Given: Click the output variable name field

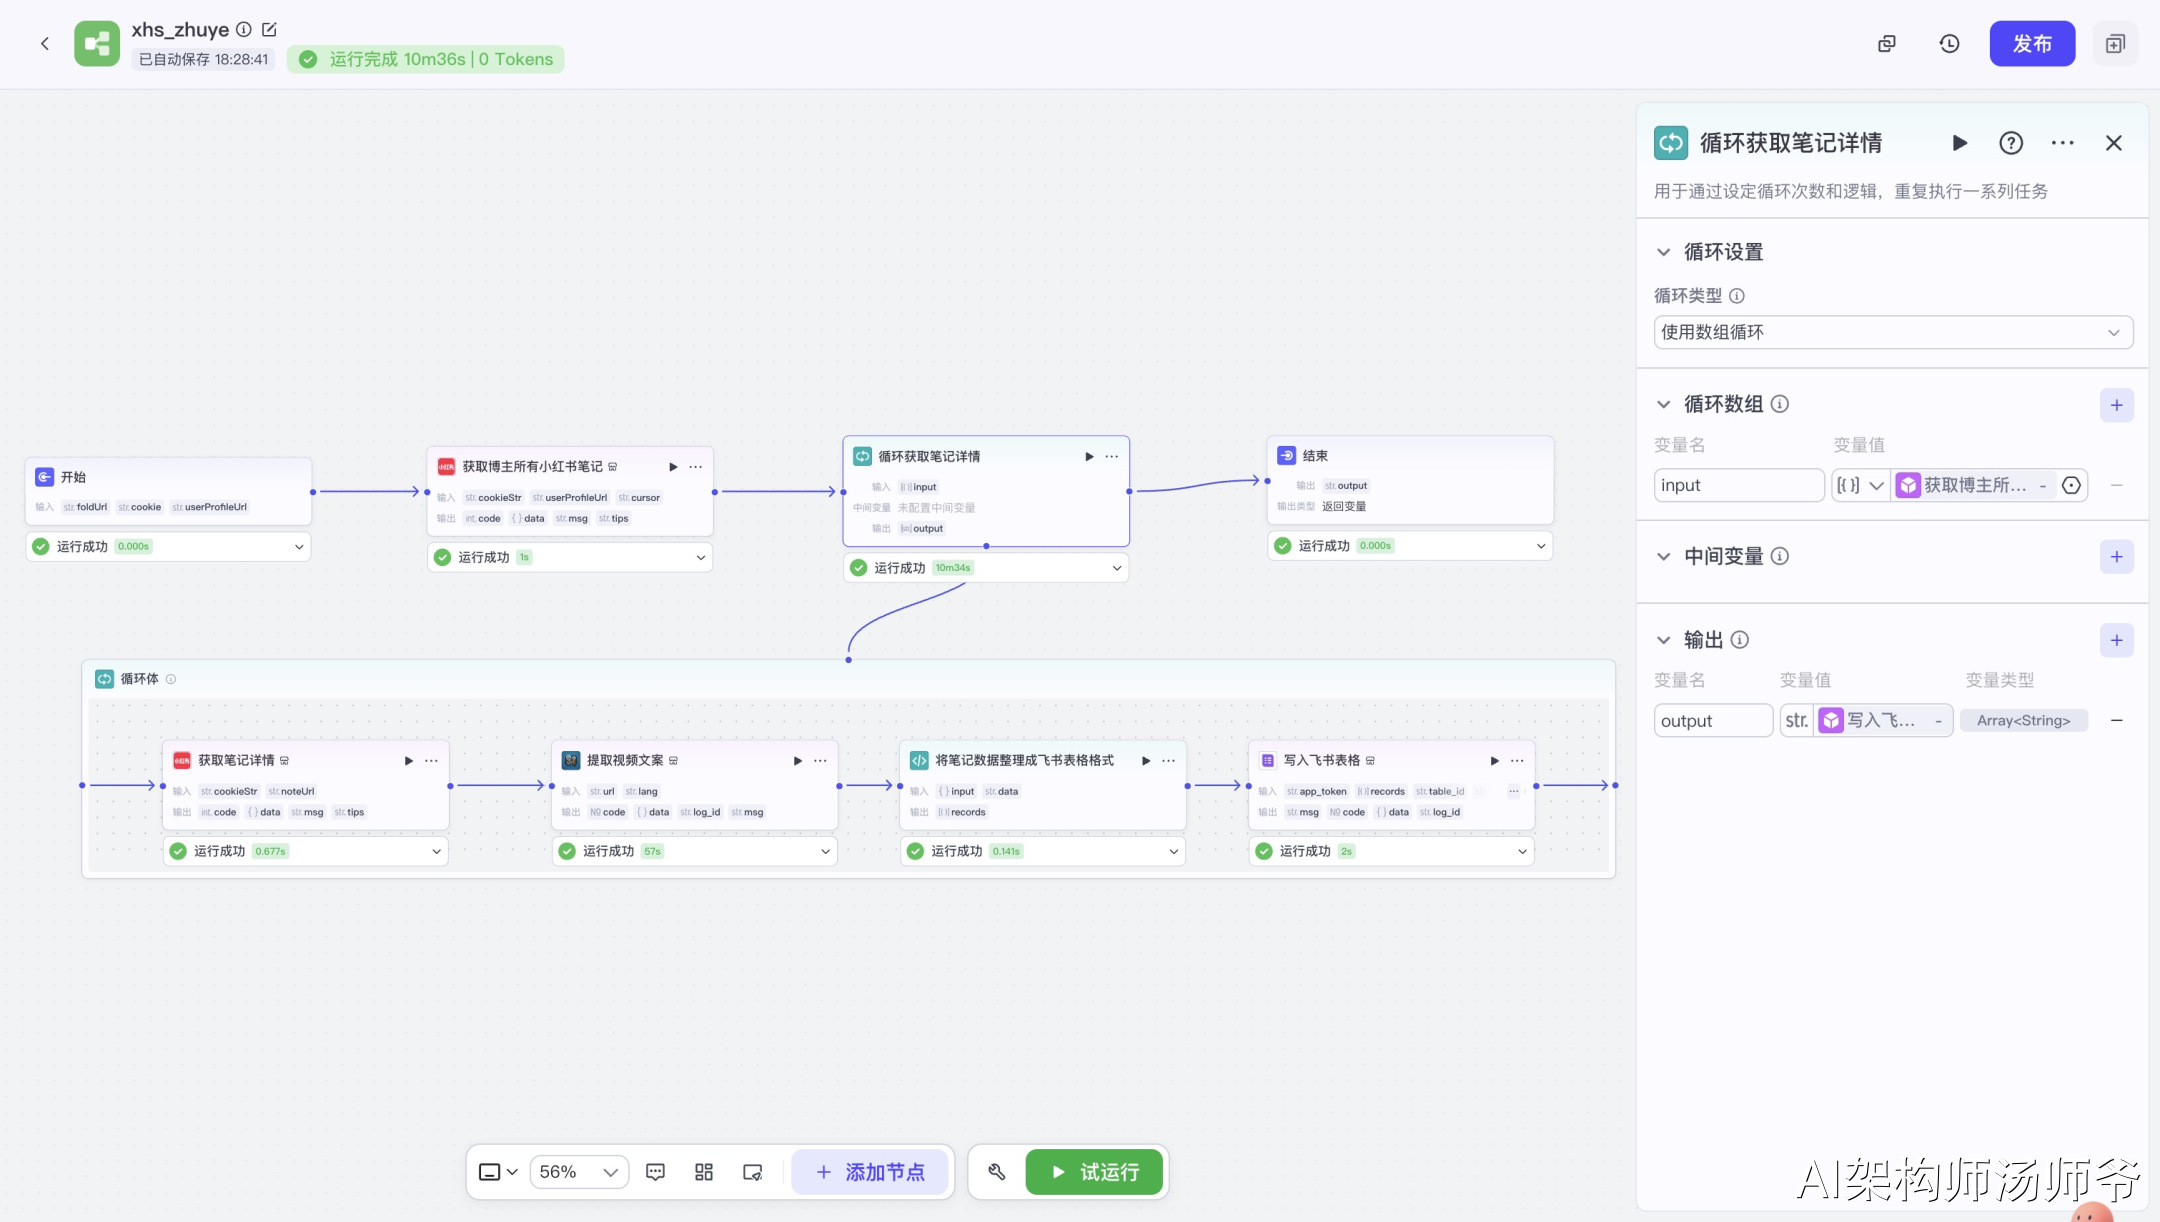Looking at the screenshot, I should [1712, 721].
